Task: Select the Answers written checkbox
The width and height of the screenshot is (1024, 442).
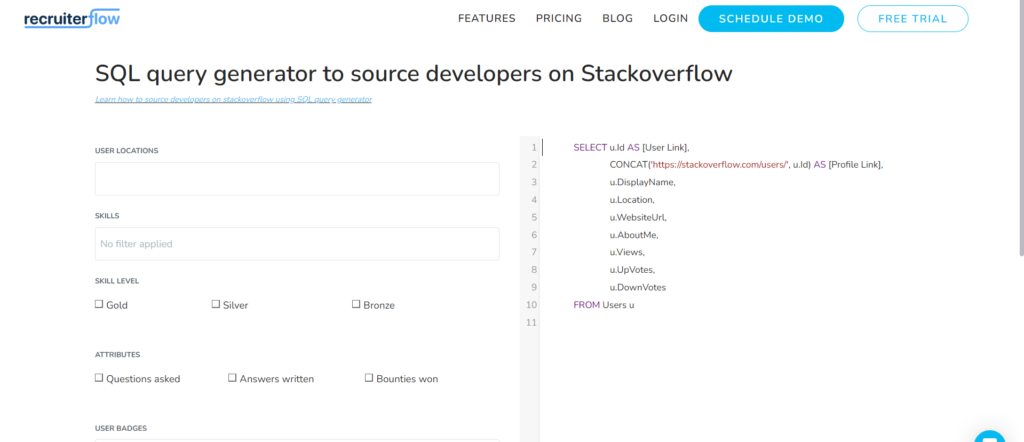Action: pos(232,378)
